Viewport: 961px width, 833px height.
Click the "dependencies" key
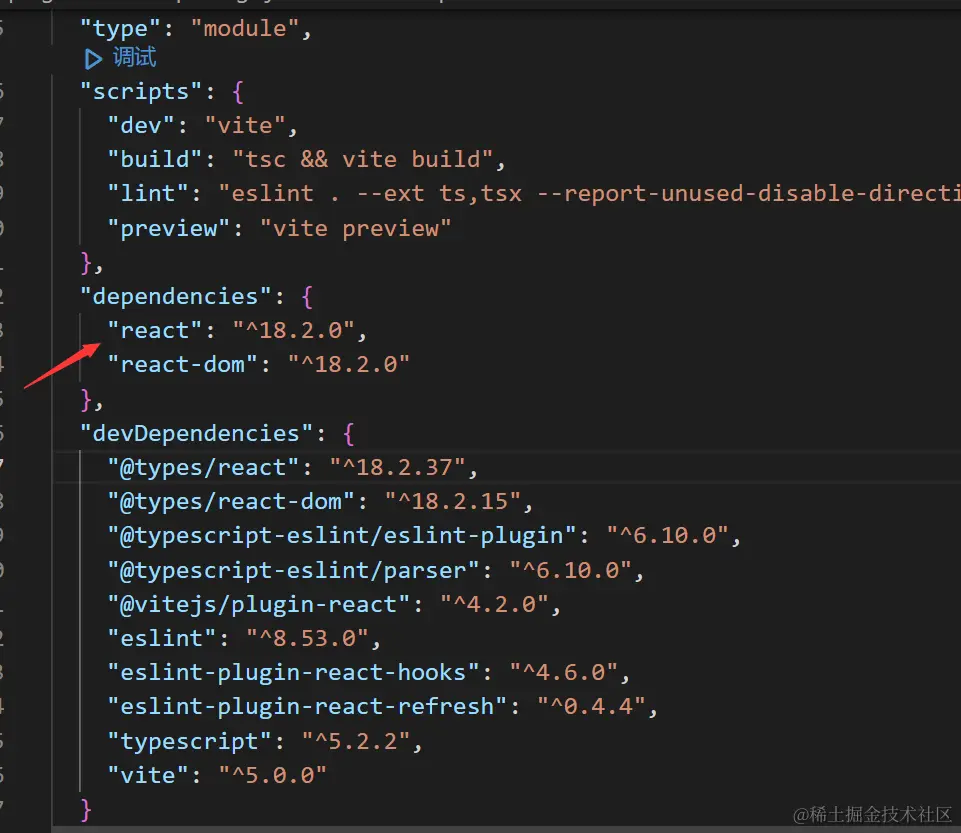coord(175,297)
